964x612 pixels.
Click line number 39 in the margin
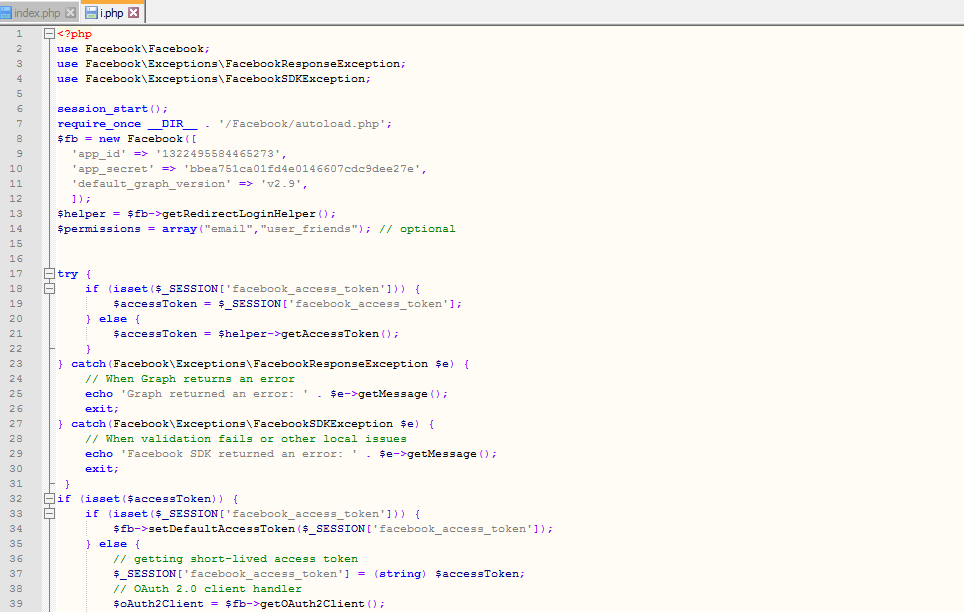(x=16, y=603)
